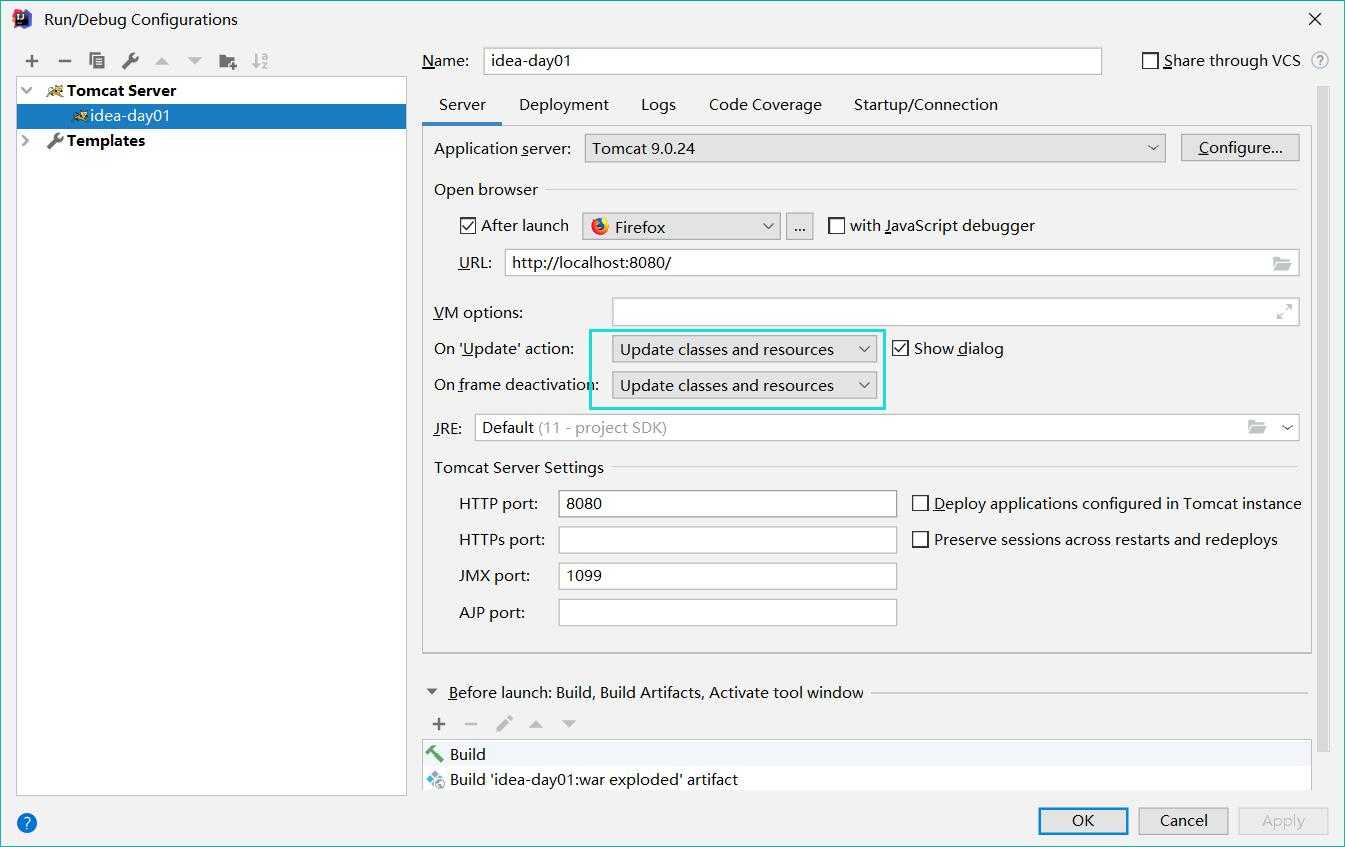The image size is (1345, 847).
Task: Select Templates label in tree
Action: point(106,141)
